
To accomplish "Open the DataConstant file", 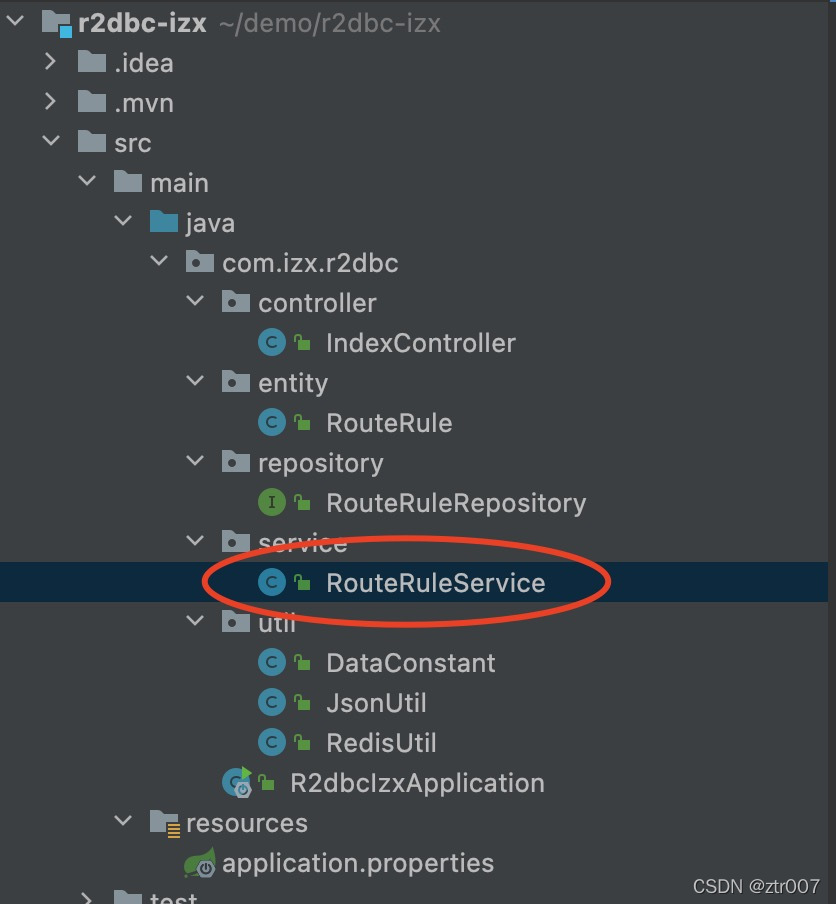I will (x=411, y=663).
